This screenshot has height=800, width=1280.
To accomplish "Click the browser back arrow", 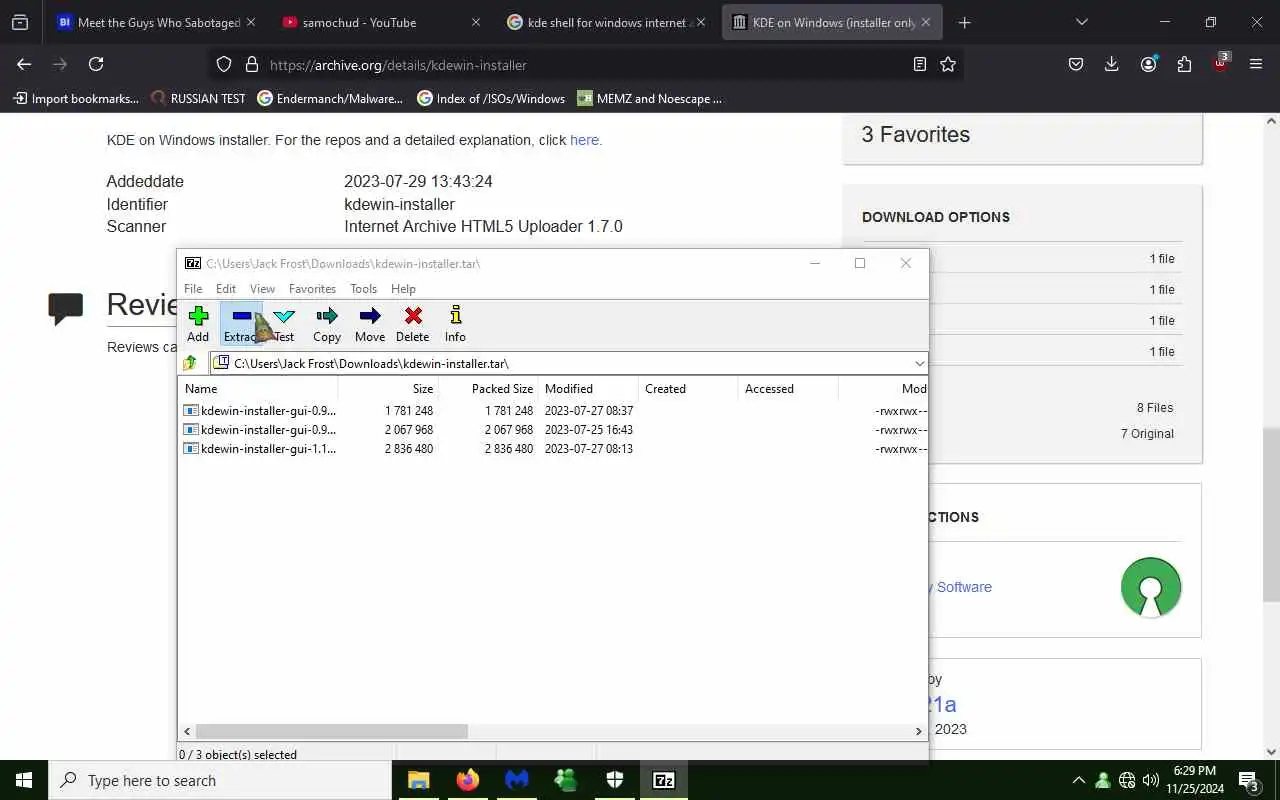I will [24, 64].
